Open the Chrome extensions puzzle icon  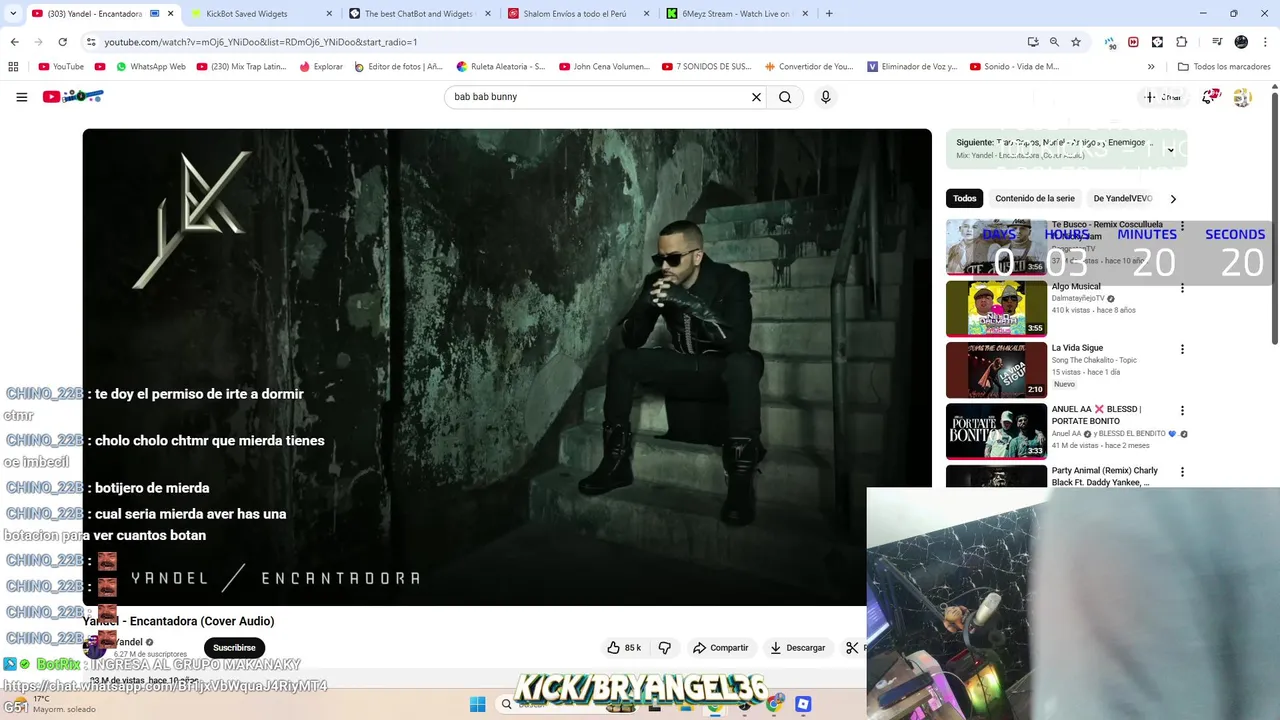(x=1181, y=42)
